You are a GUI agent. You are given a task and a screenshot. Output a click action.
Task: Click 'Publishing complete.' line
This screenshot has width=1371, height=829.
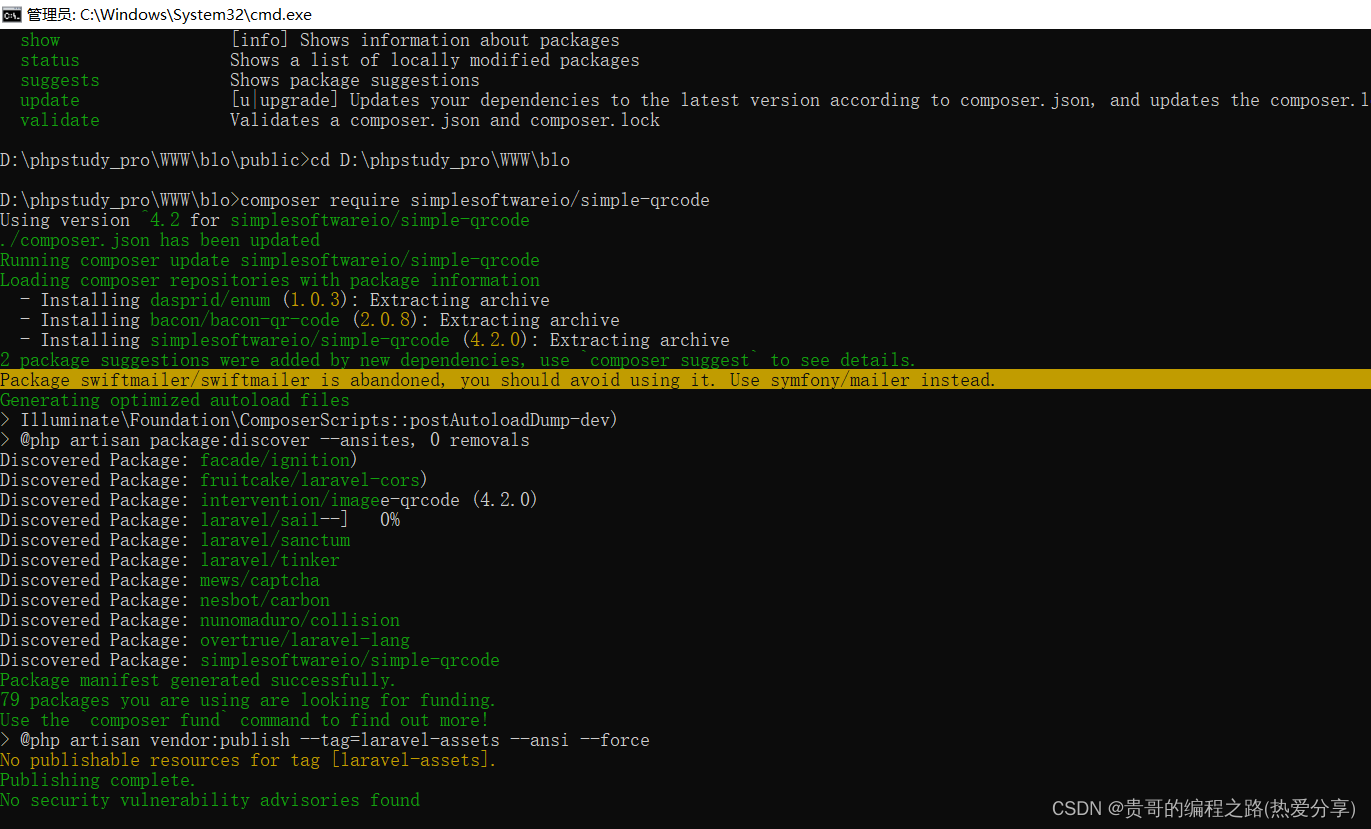pyautogui.click(x=99, y=780)
